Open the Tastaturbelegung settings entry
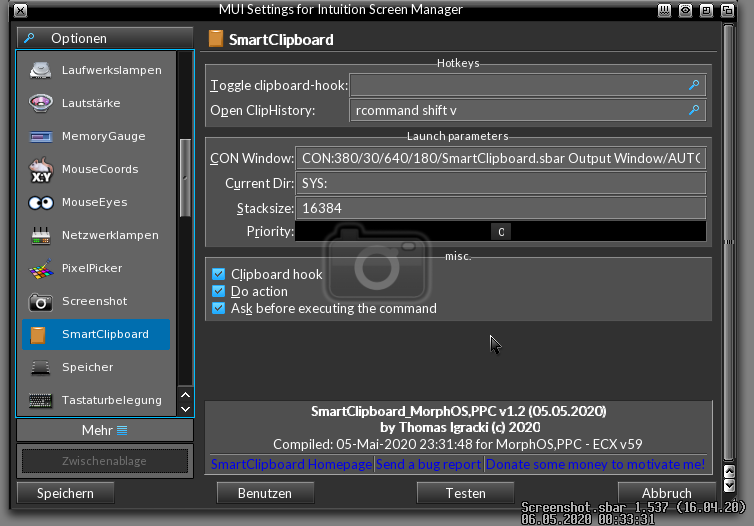The width and height of the screenshot is (754, 526). 111,400
